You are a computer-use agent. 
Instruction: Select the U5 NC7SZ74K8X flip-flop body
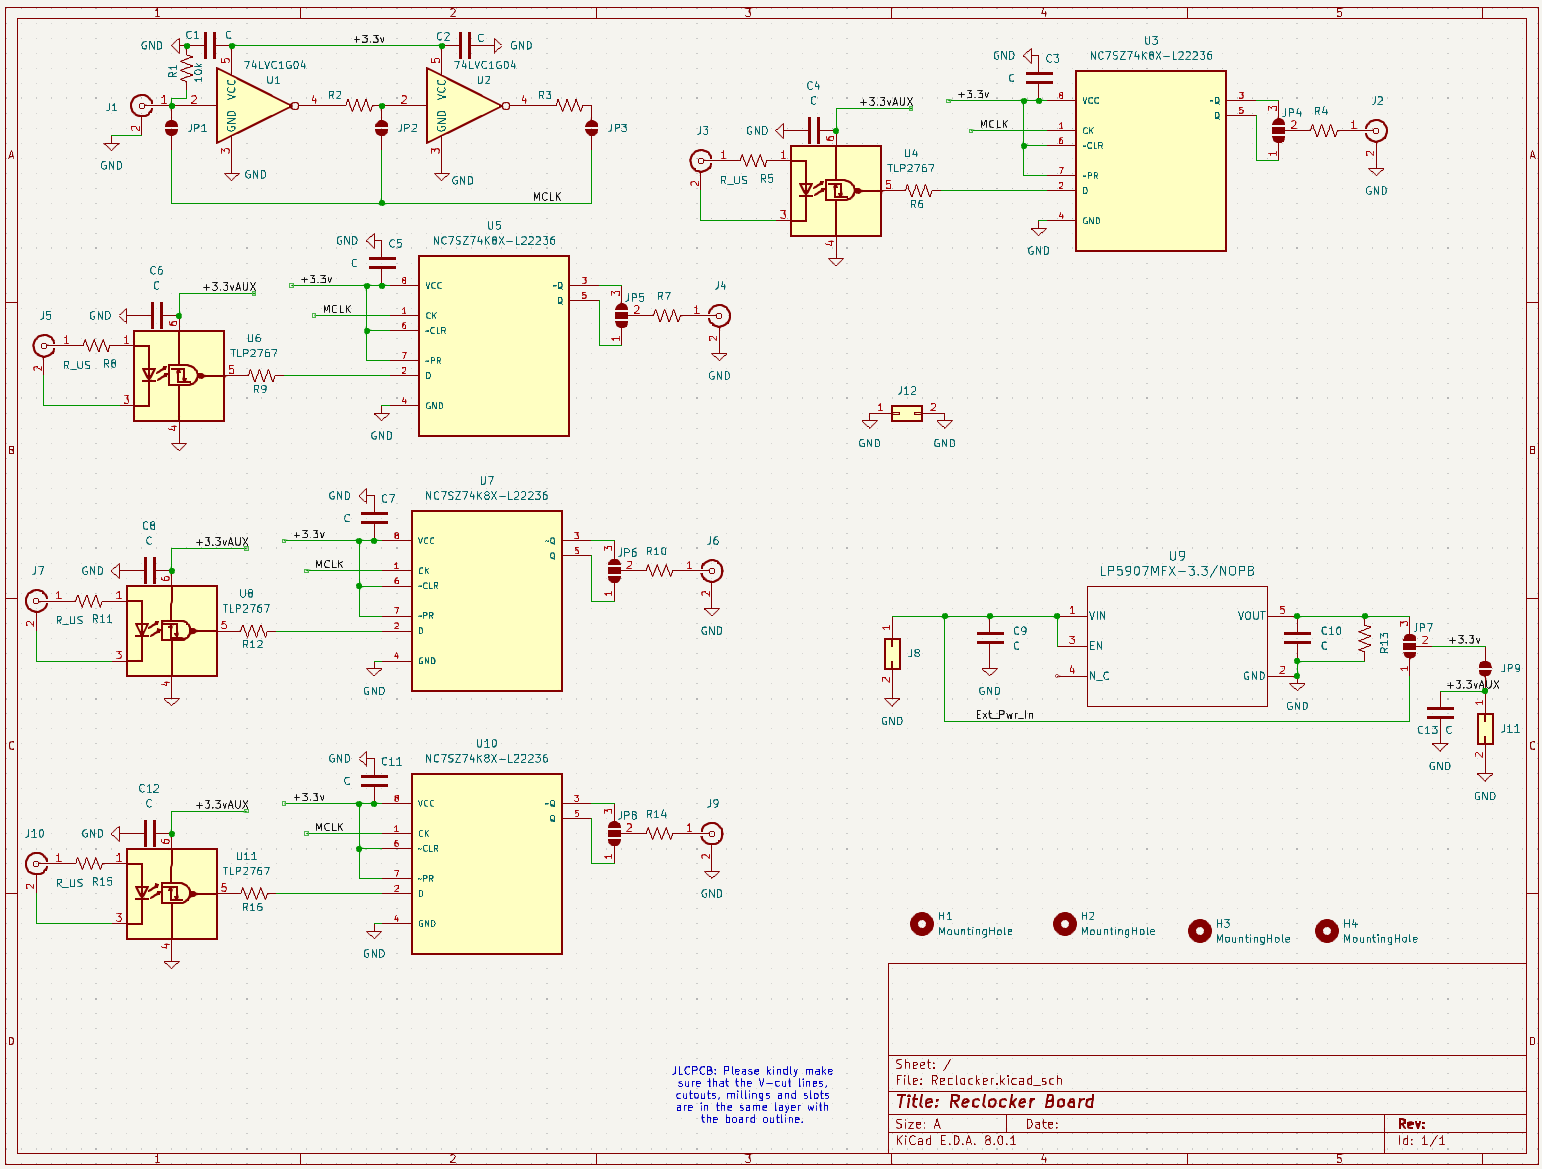tap(494, 346)
